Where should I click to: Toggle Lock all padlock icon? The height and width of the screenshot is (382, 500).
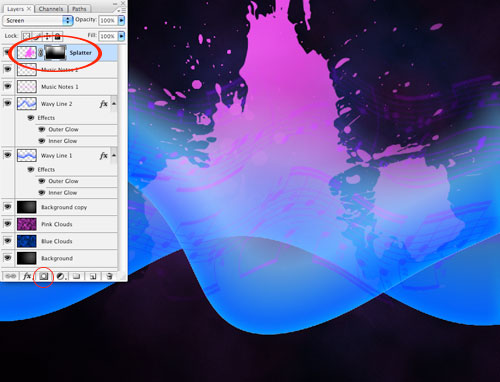click(x=57, y=36)
